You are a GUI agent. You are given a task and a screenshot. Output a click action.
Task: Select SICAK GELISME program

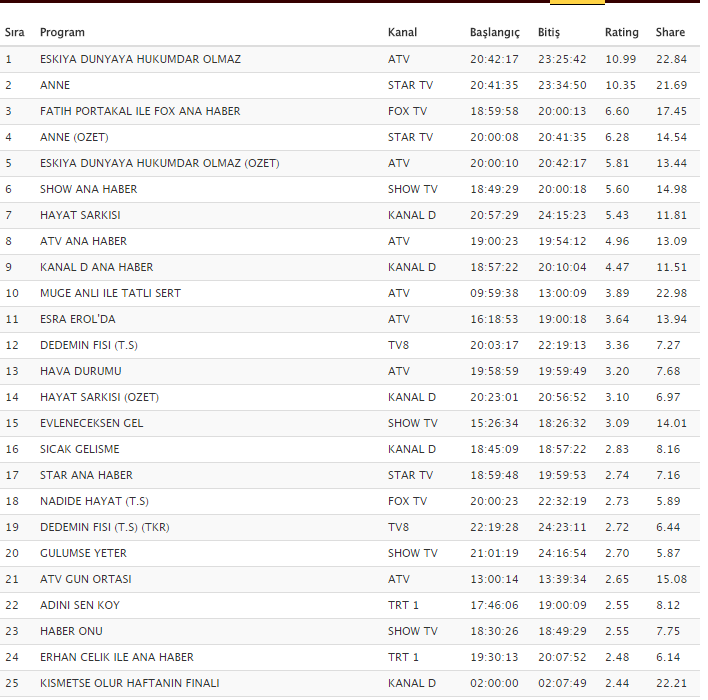(x=79, y=449)
